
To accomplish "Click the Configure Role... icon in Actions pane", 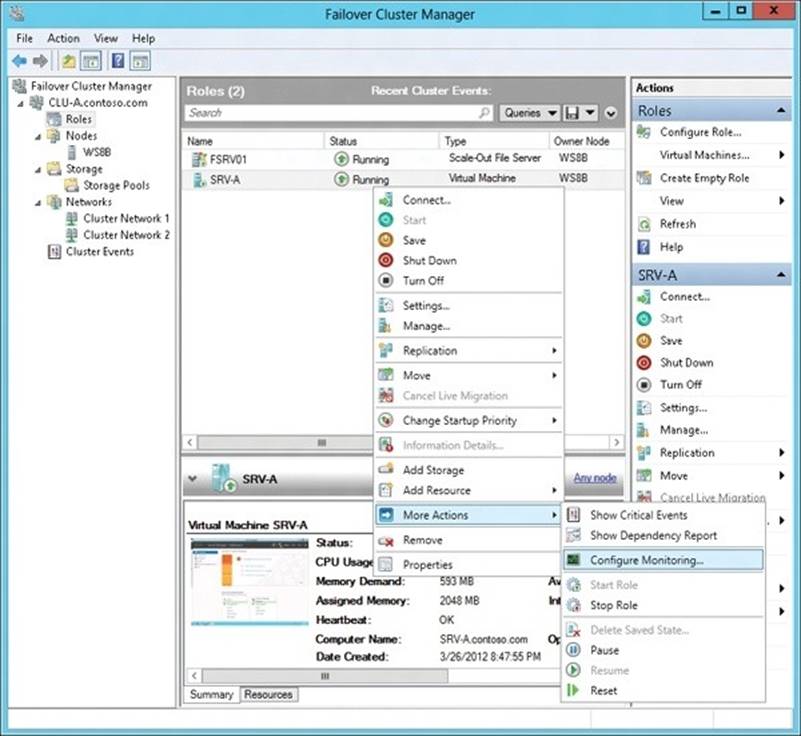I will pos(644,132).
